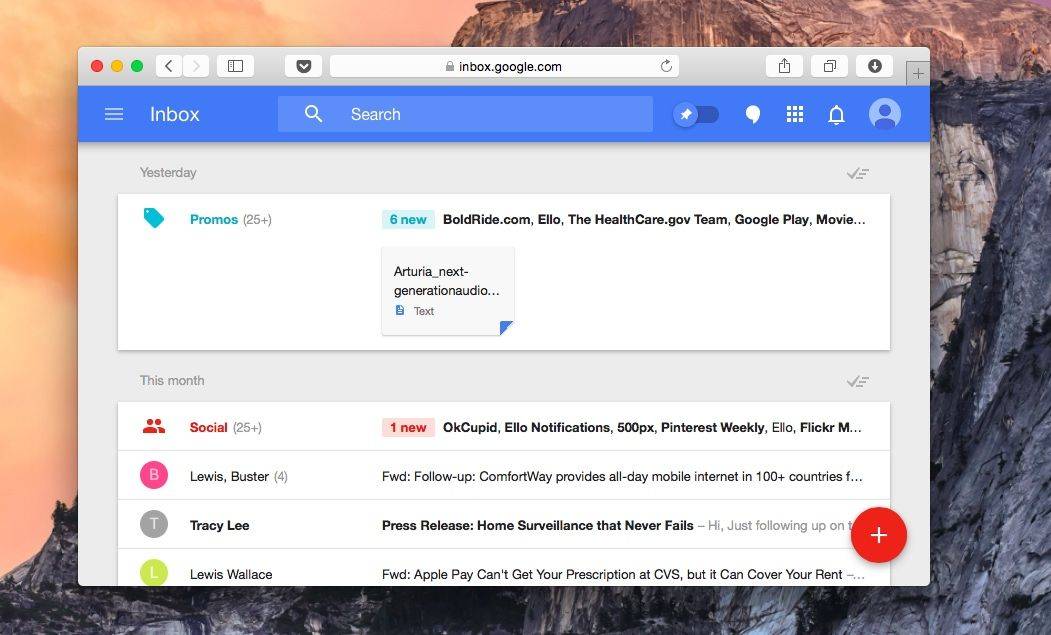Expand the Social bundle
Screen dimensions: 1051x635
pos(209,427)
